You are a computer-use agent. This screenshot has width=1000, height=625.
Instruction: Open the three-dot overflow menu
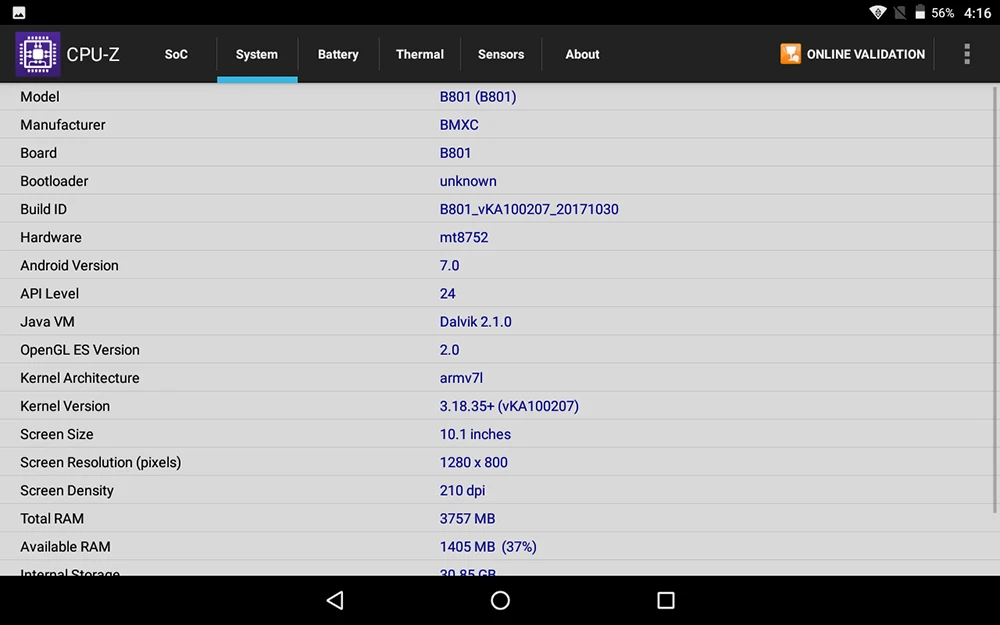tap(967, 54)
